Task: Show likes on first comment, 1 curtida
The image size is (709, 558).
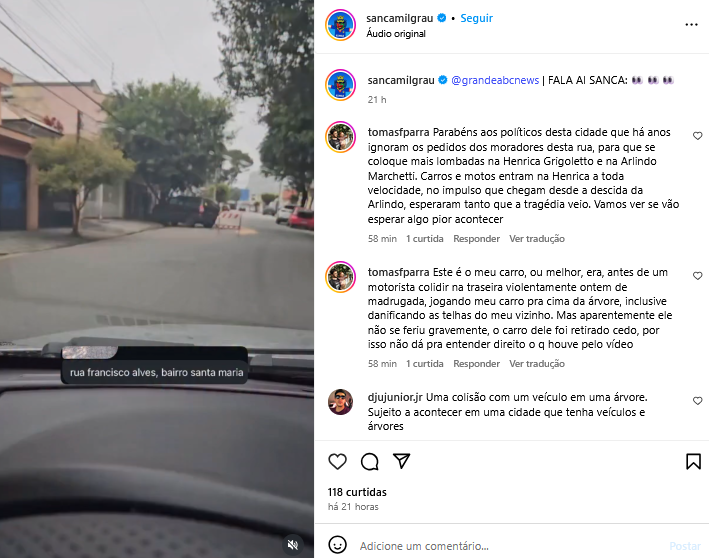Action: click(x=424, y=239)
